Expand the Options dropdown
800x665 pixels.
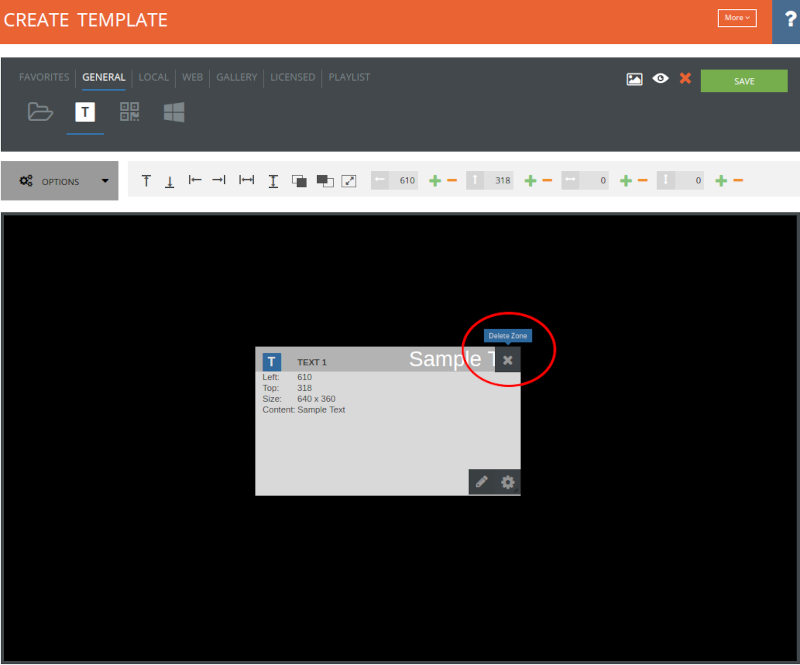pos(60,181)
